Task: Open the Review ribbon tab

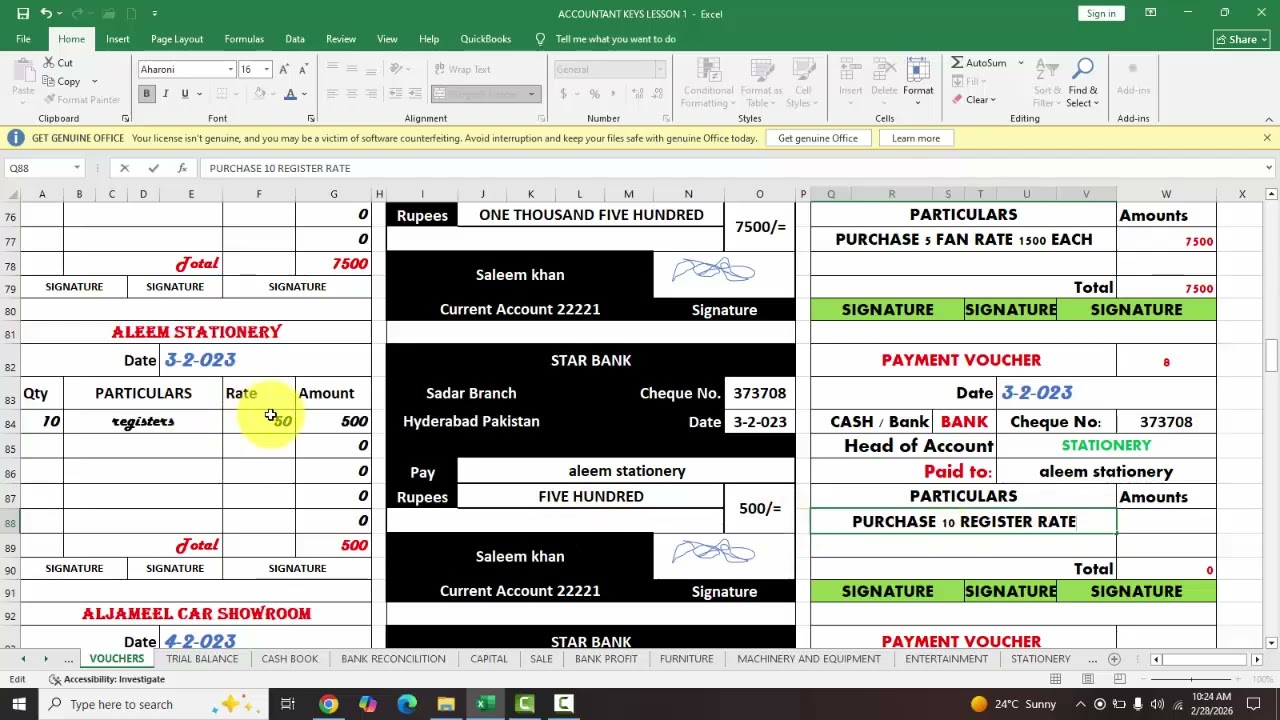Action: 341,39
